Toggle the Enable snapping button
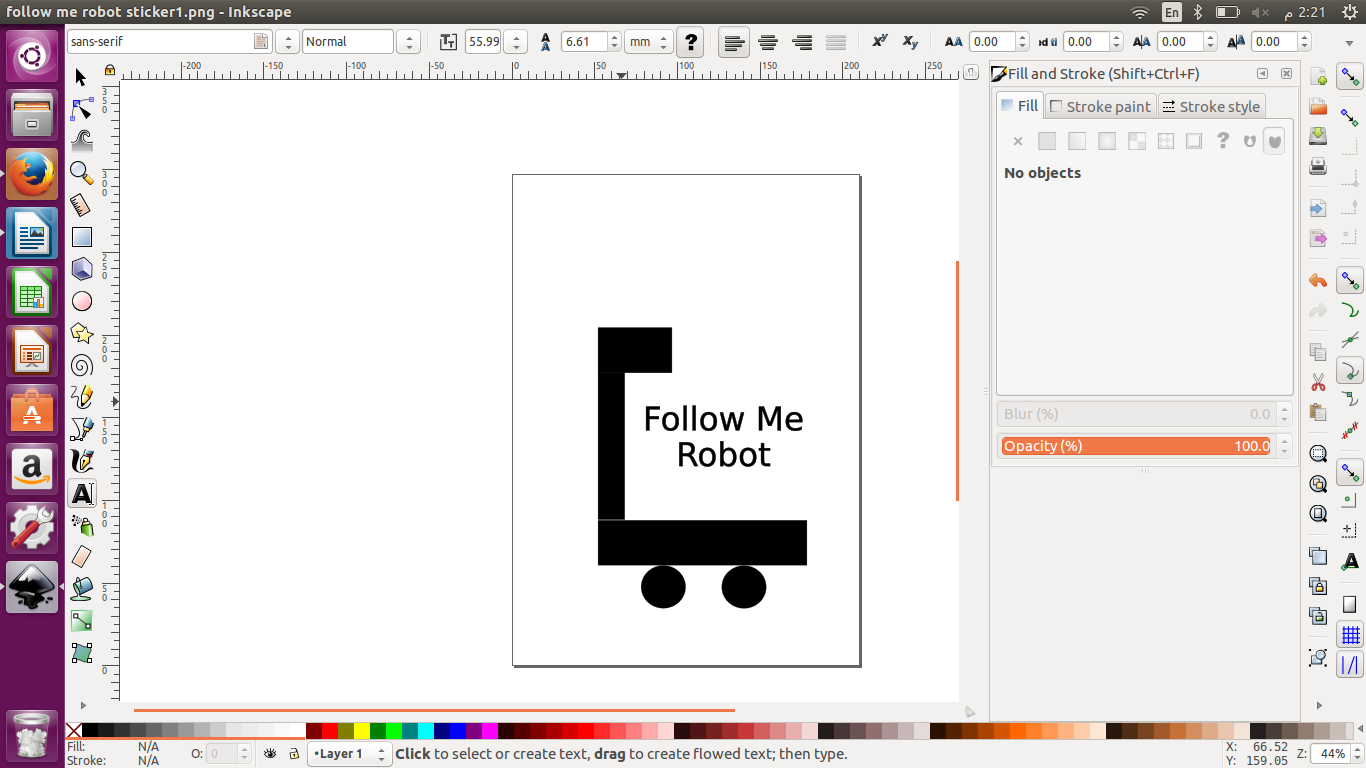The height and width of the screenshot is (768, 1366). (1351, 78)
